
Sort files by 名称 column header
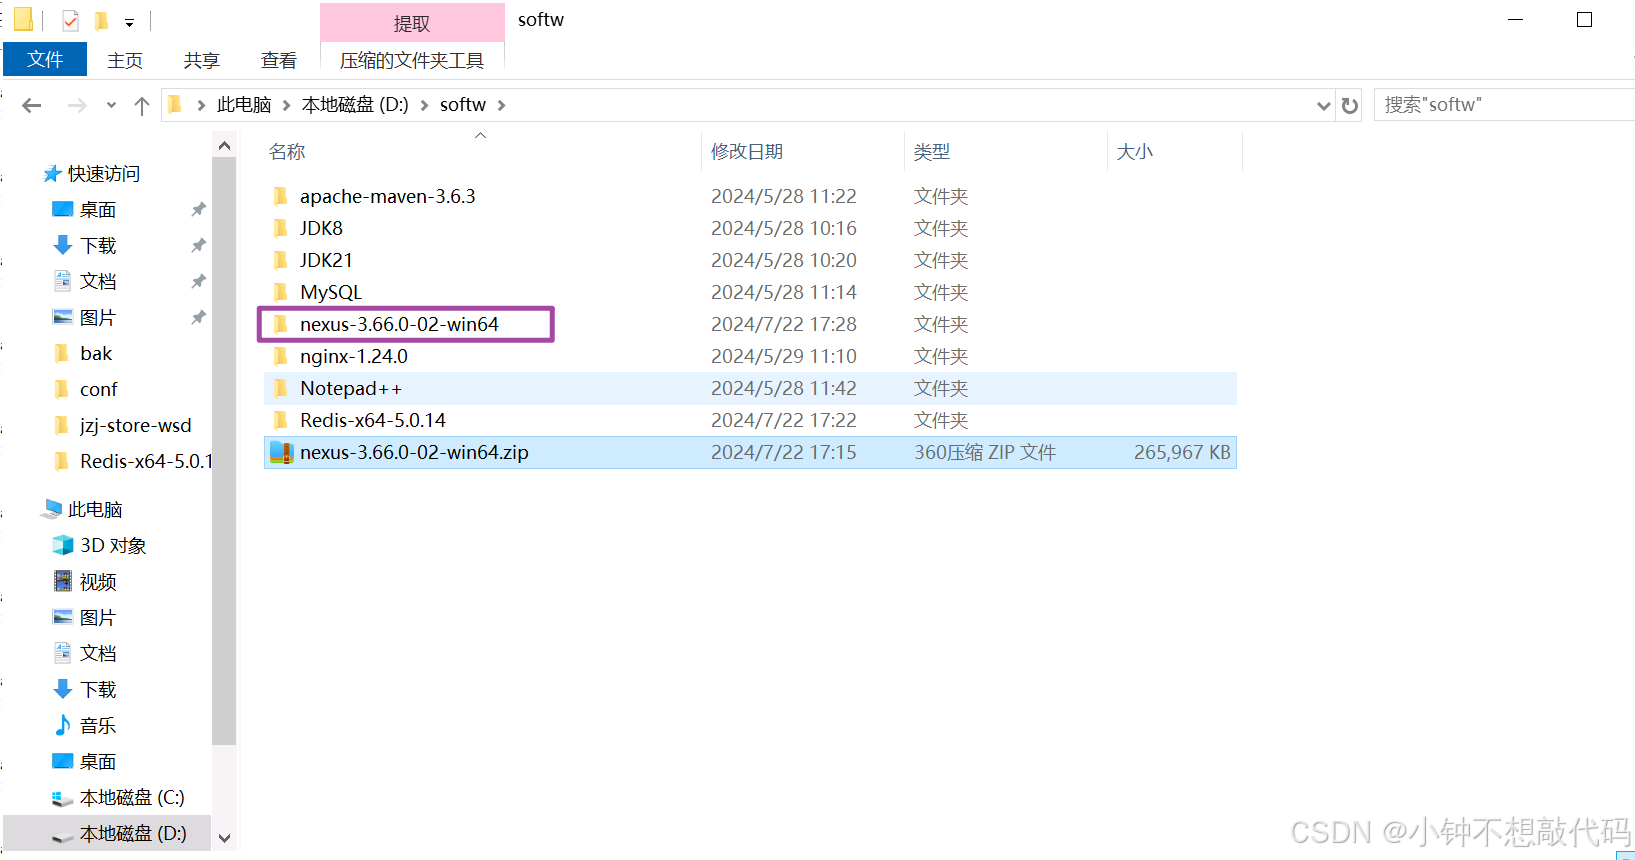click(287, 152)
